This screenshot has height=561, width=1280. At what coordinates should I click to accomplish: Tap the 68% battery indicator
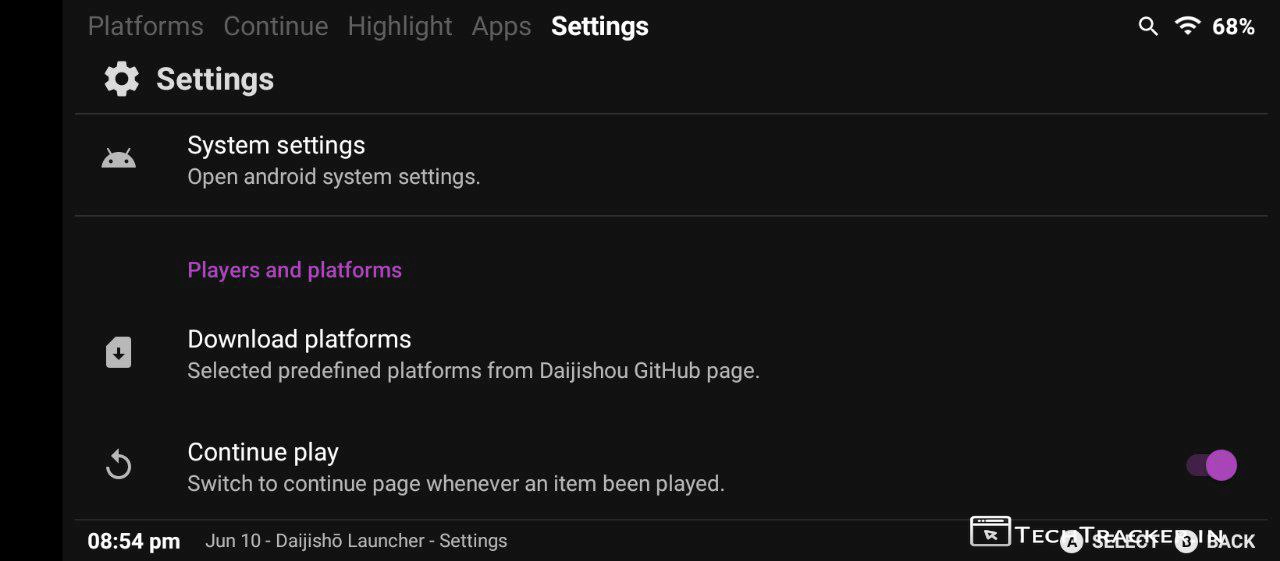pyautogui.click(x=1233, y=27)
